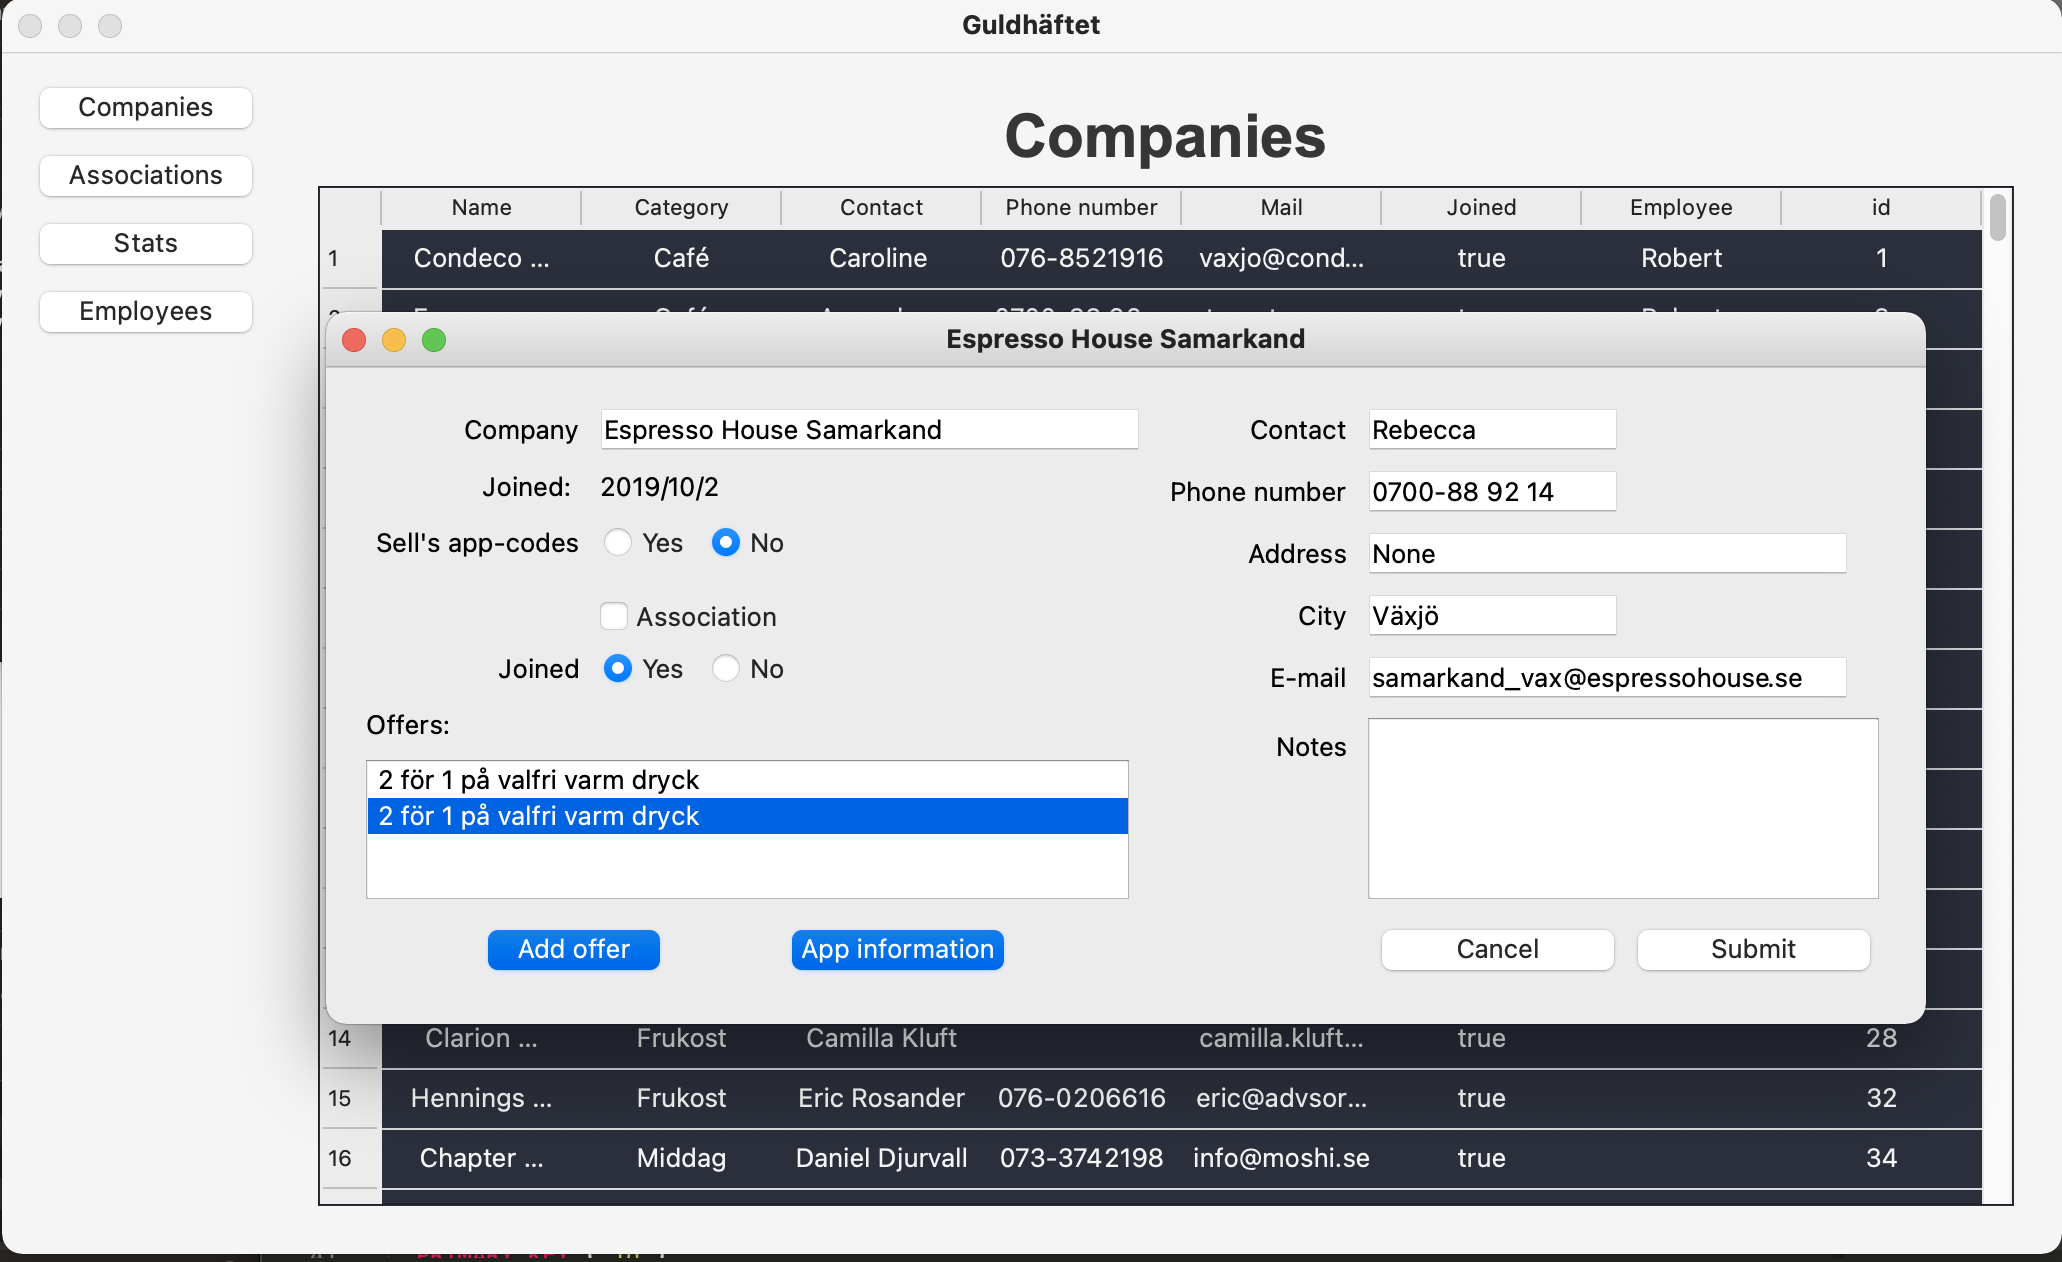Open App information
Image resolution: width=2062 pixels, height=1262 pixels.
[x=897, y=950]
